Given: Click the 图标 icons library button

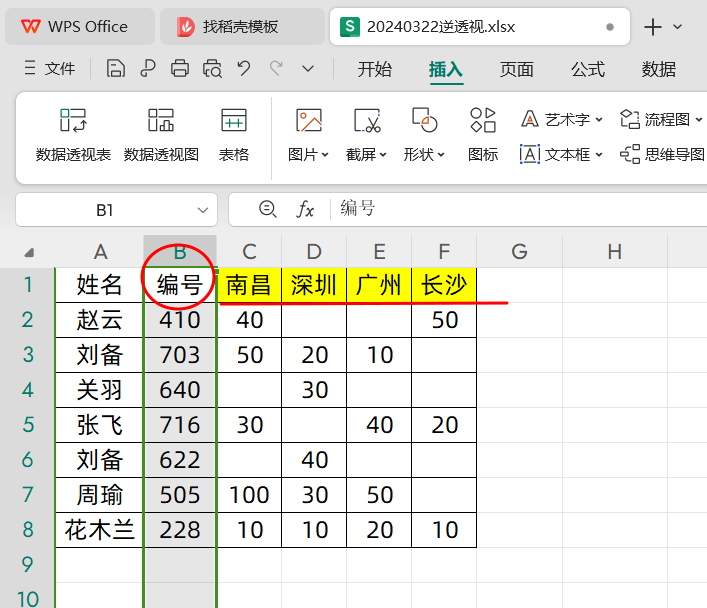Looking at the screenshot, I should pyautogui.click(x=483, y=135).
